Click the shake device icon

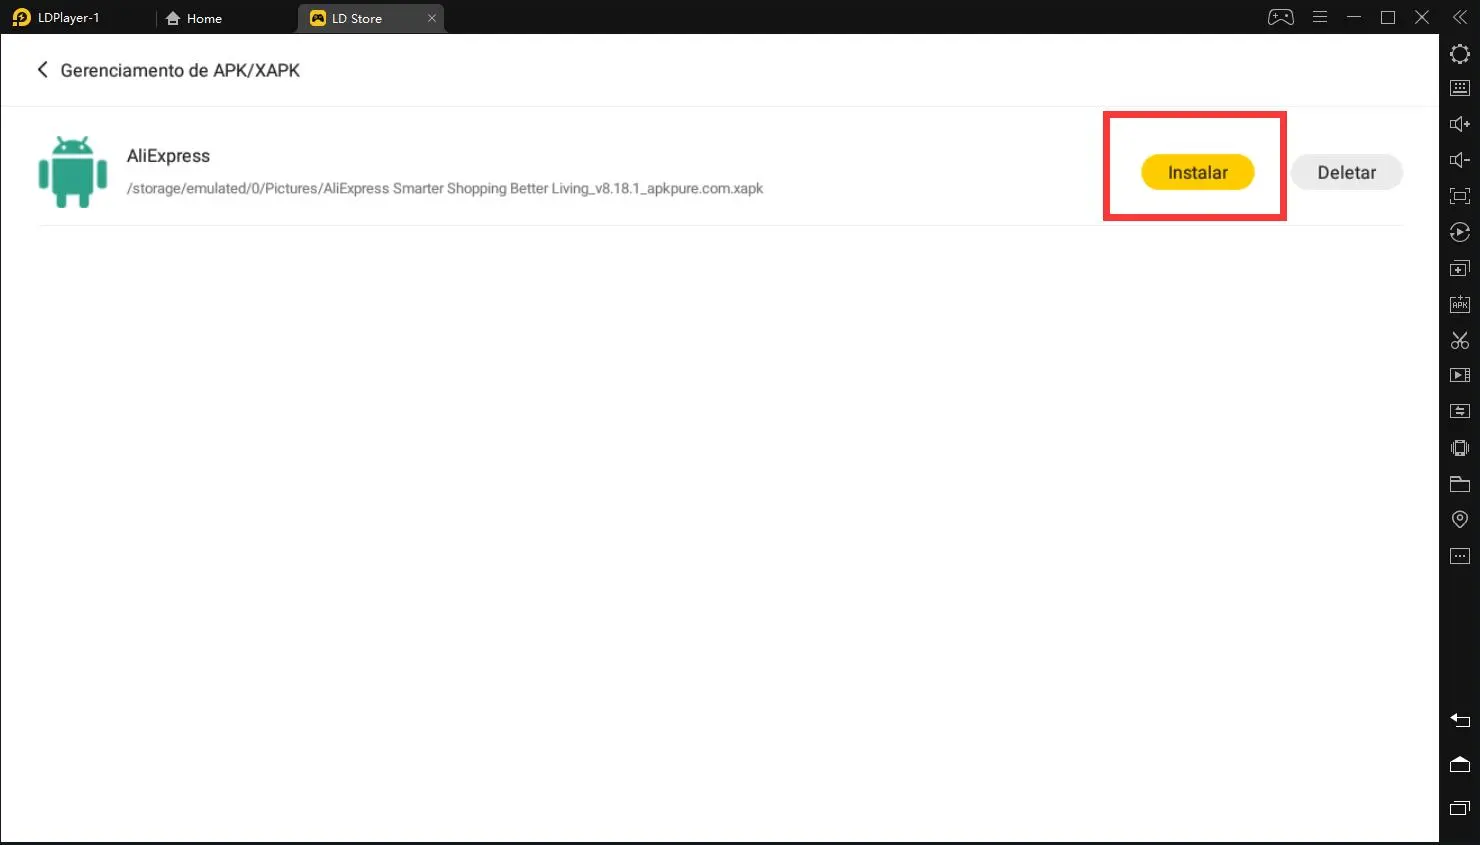pyautogui.click(x=1460, y=448)
